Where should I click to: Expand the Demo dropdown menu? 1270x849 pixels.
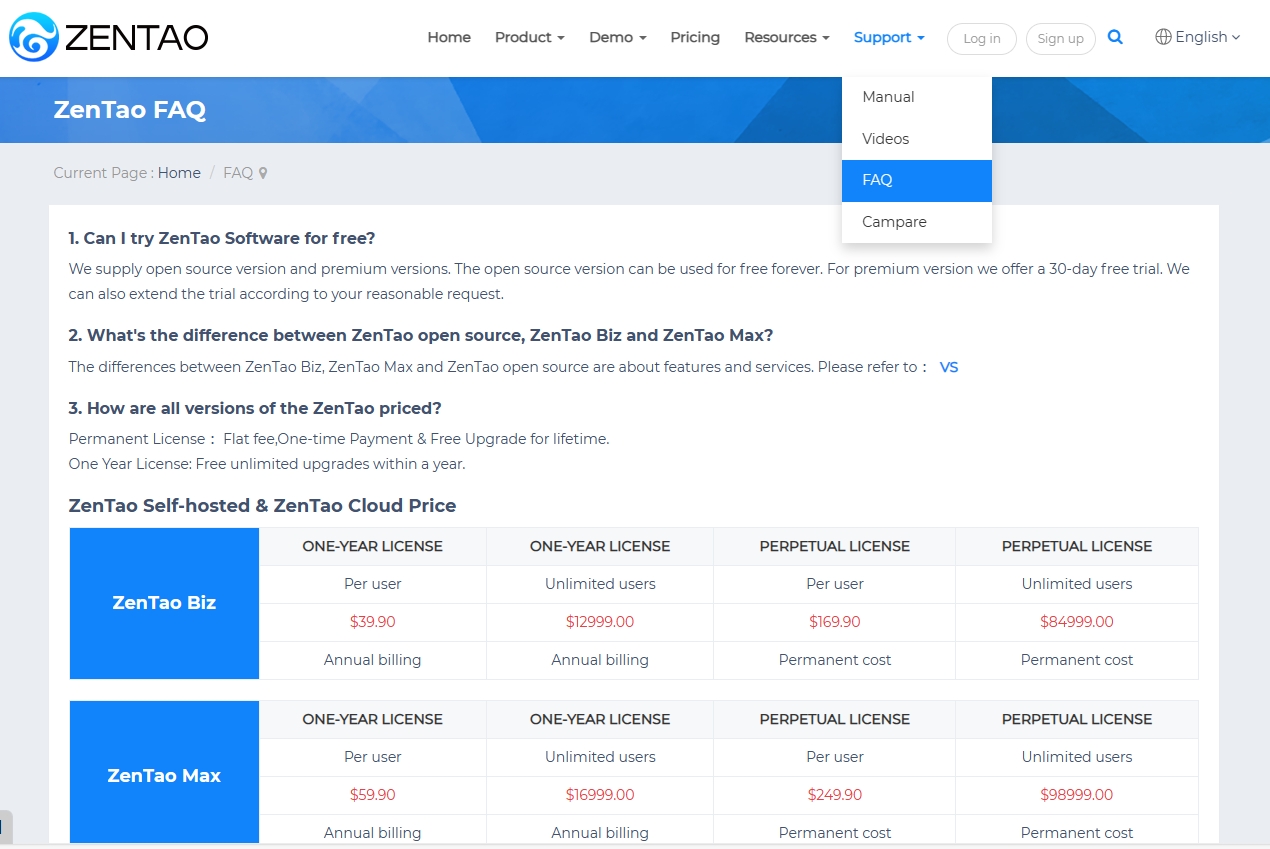pyautogui.click(x=617, y=37)
